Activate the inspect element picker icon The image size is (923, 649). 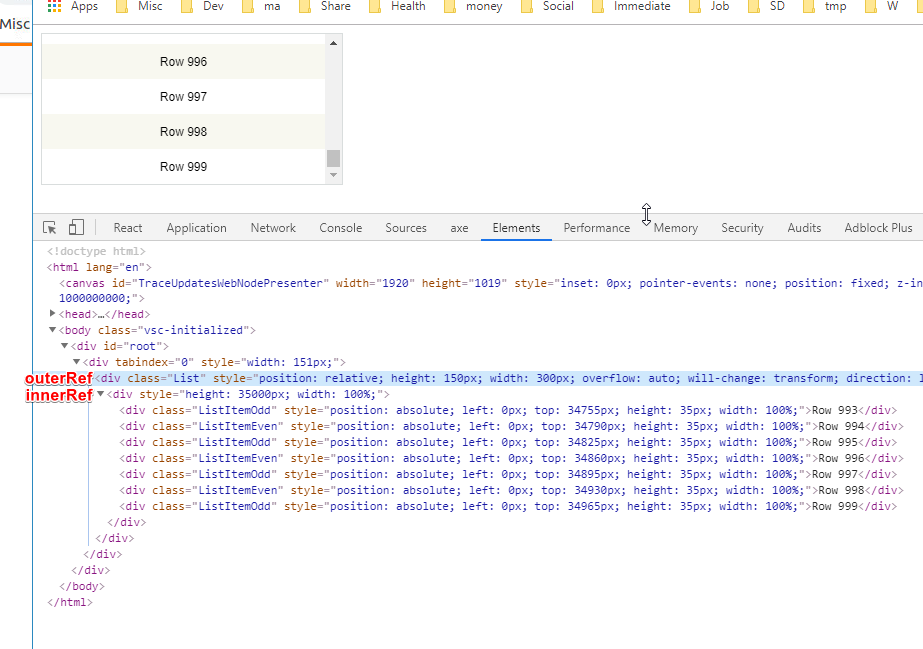(49, 228)
